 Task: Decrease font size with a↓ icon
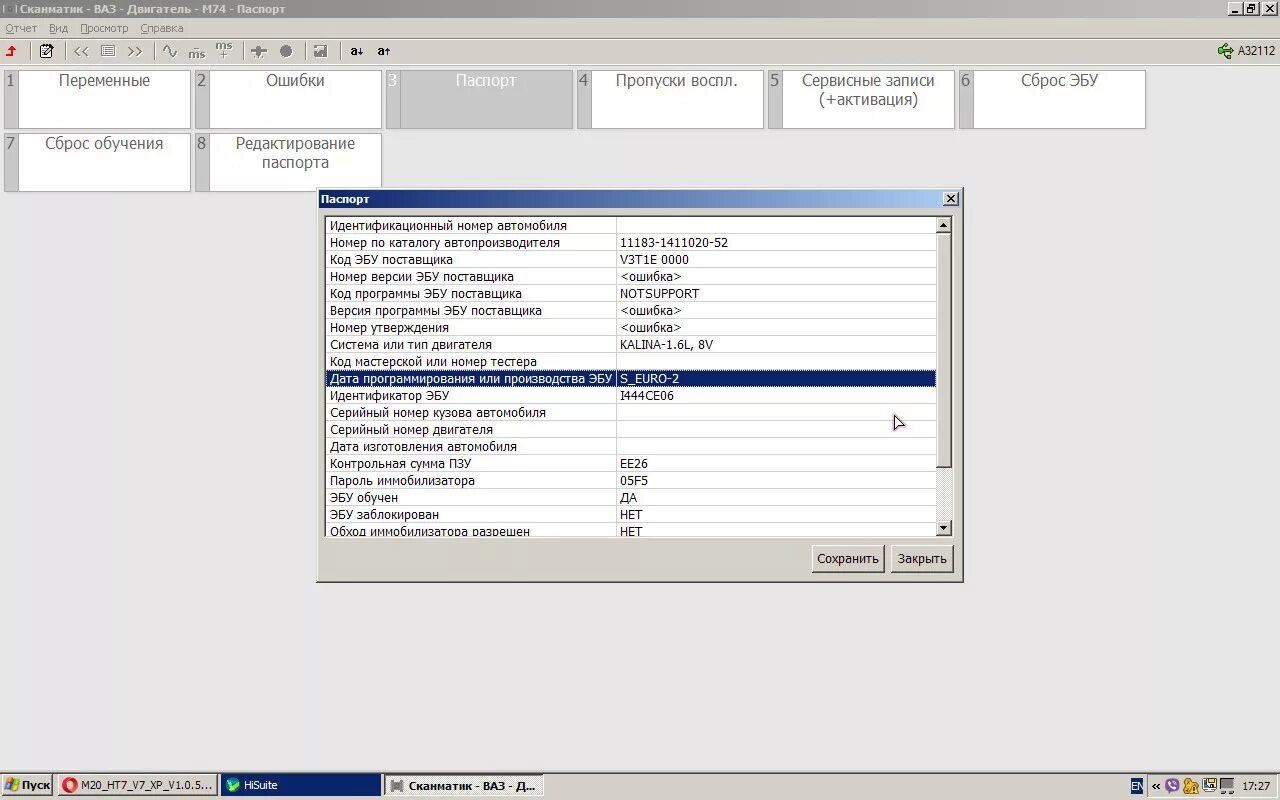tap(357, 51)
